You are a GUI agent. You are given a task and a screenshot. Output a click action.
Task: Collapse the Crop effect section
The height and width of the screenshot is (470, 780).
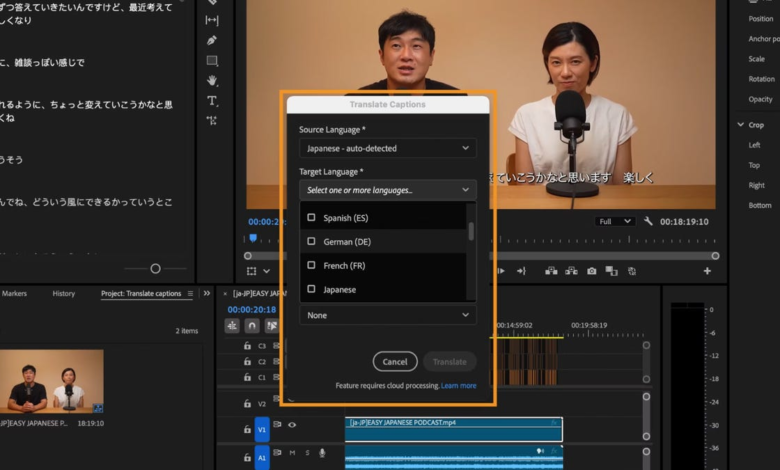click(x=741, y=125)
